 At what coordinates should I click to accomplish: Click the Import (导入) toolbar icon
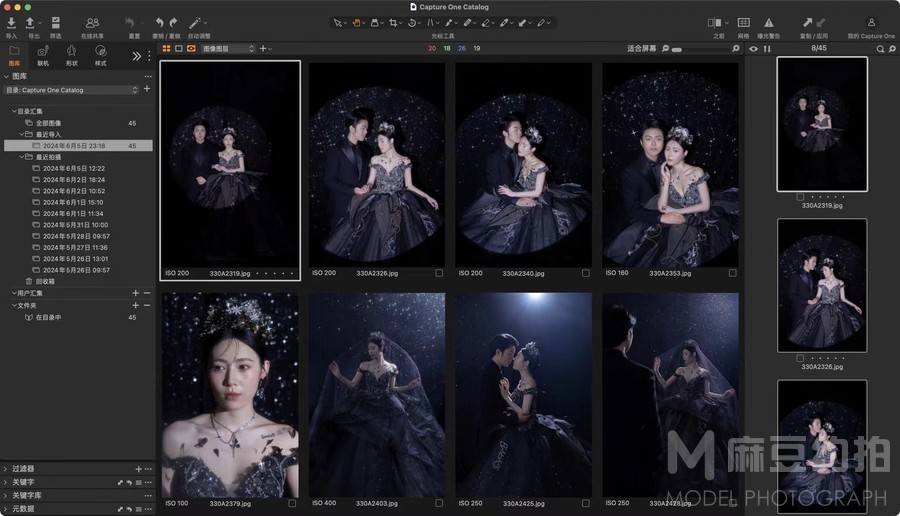tap(11, 23)
